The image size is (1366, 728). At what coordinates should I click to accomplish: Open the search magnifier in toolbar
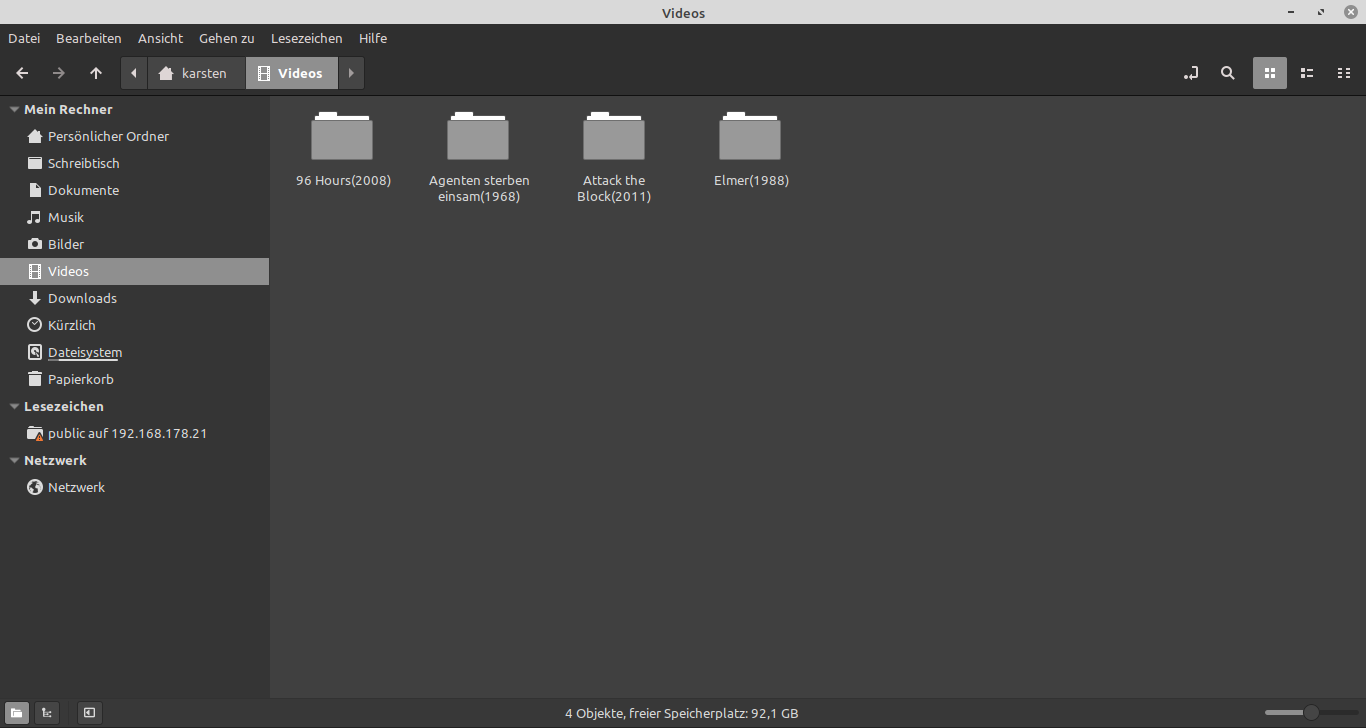click(1228, 73)
